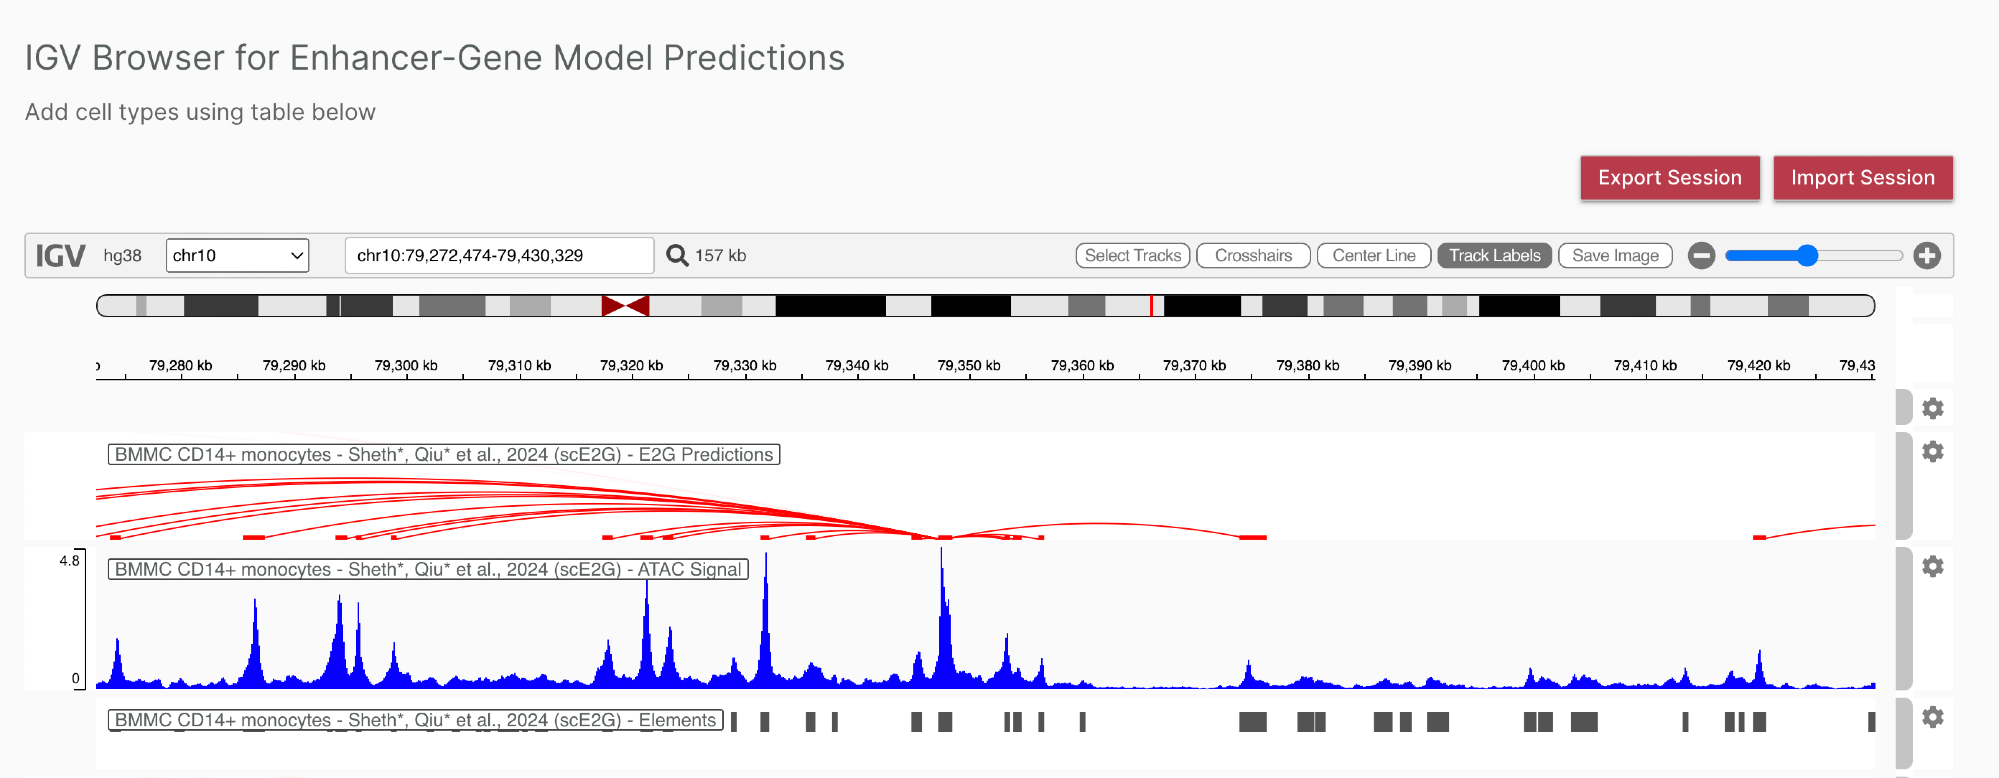Click the locus coordinates input field

click(x=498, y=256)
